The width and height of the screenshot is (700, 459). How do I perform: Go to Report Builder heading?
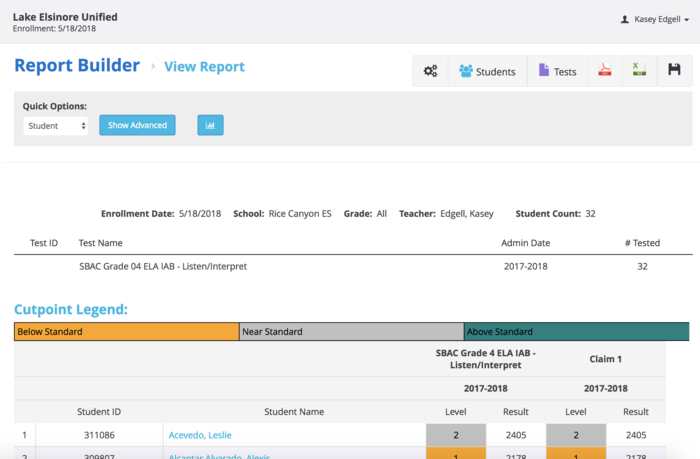point(77,66)
